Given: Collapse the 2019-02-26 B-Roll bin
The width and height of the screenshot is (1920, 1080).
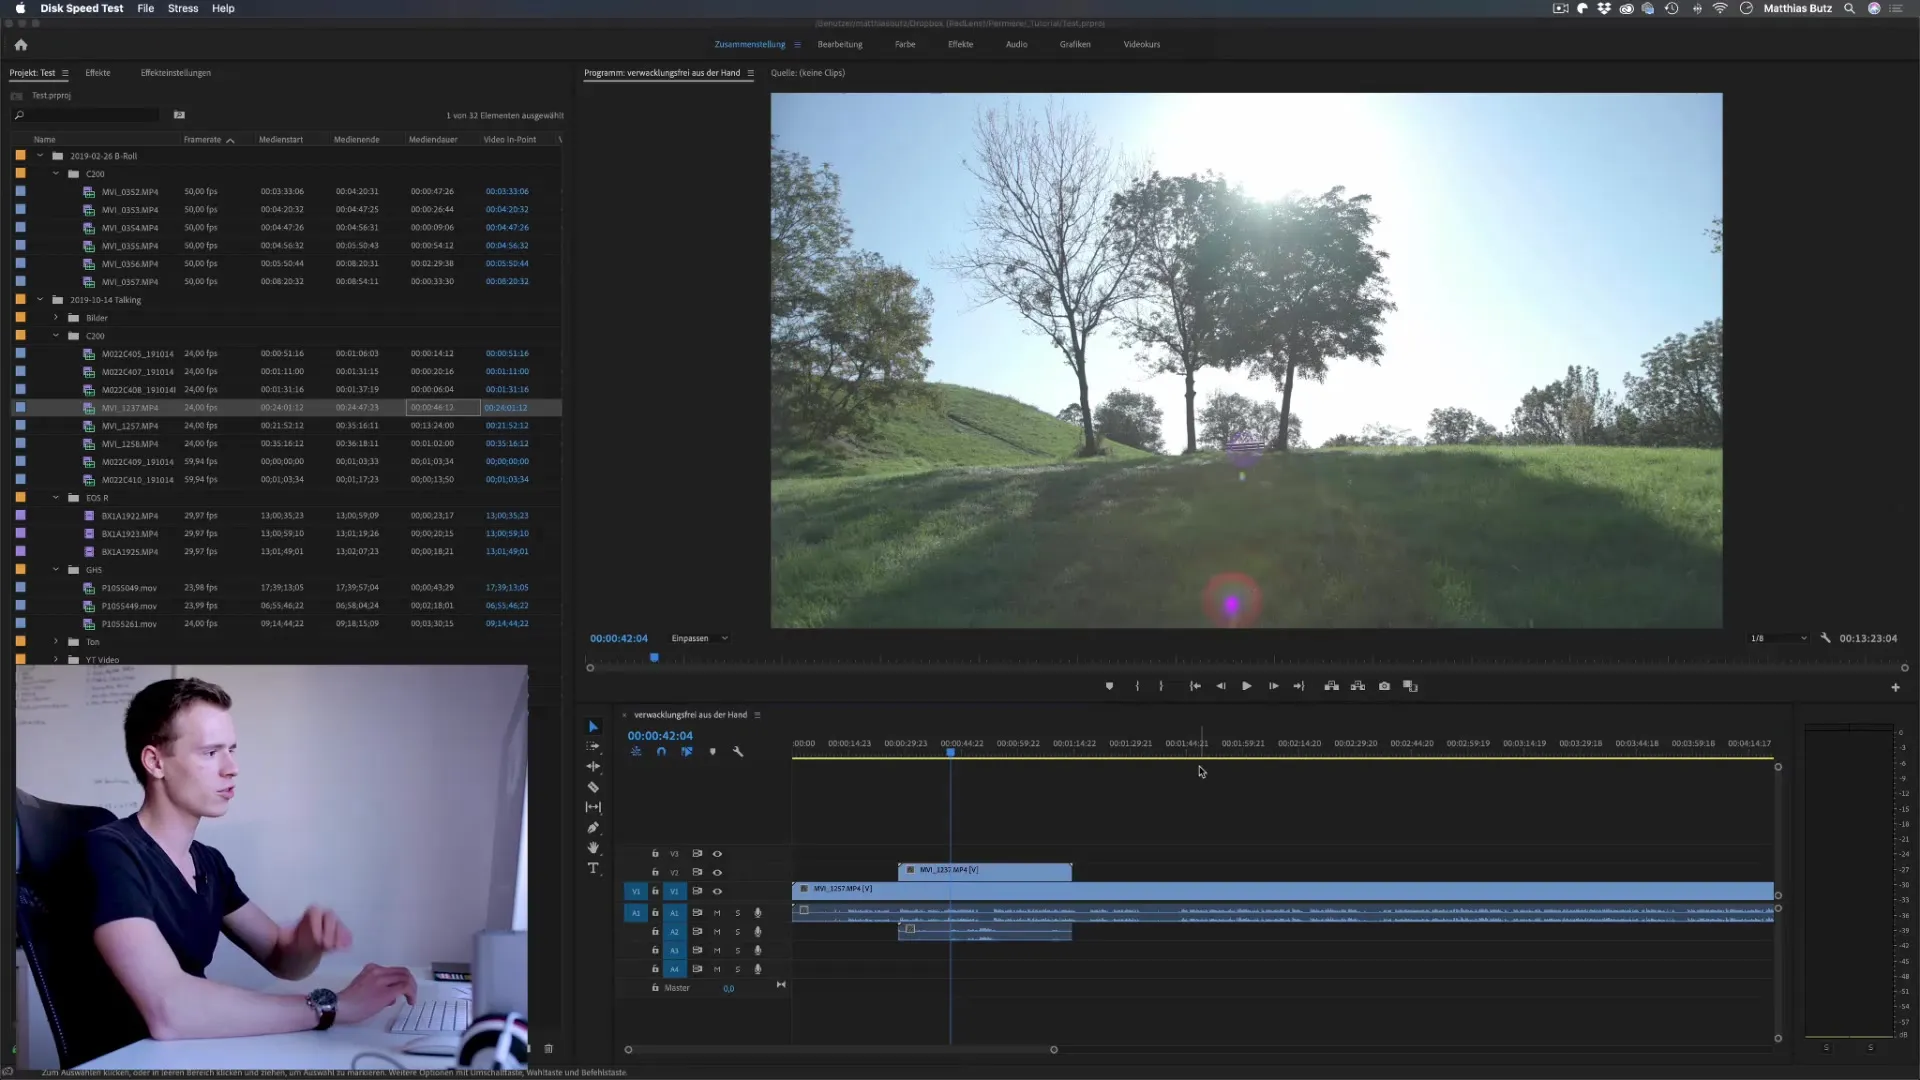Looking at the screenshot, I should pos(40,156).
